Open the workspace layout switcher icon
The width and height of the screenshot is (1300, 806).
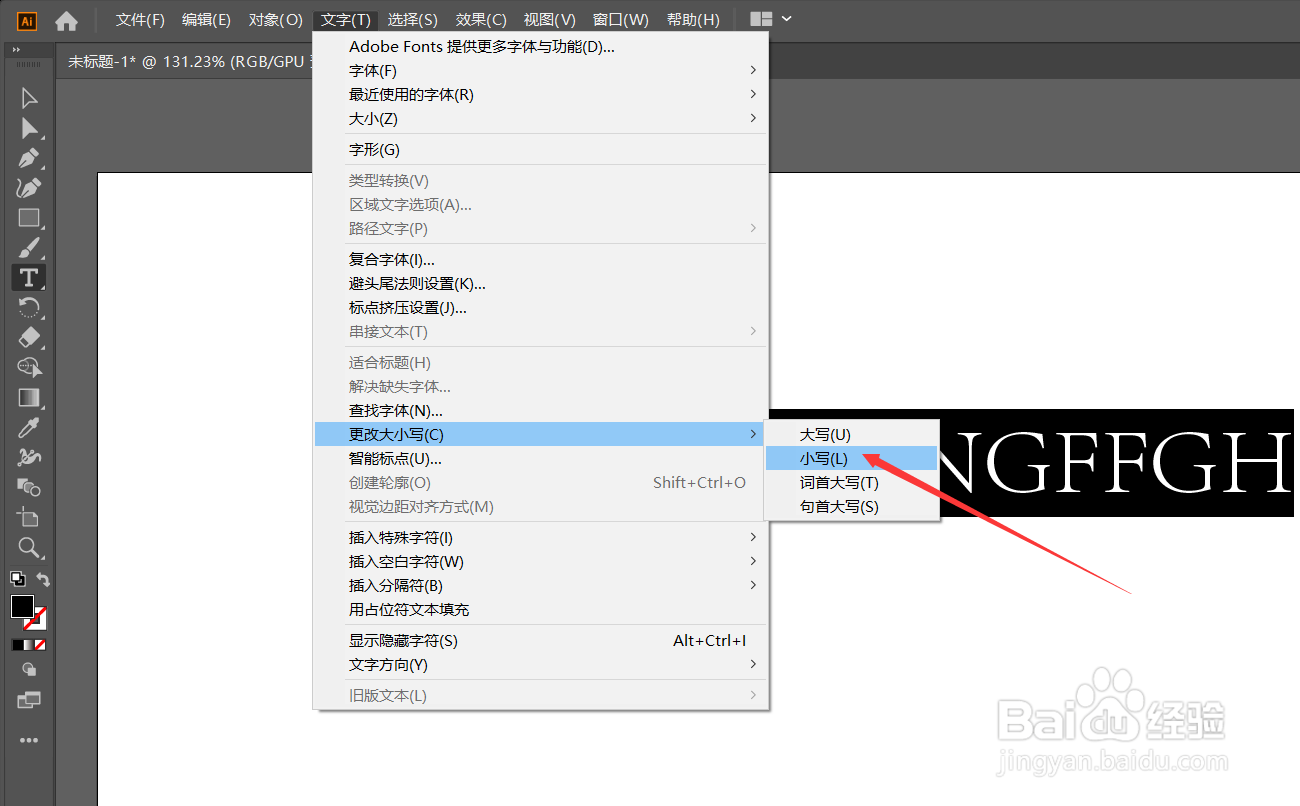(x=761, y=19)
